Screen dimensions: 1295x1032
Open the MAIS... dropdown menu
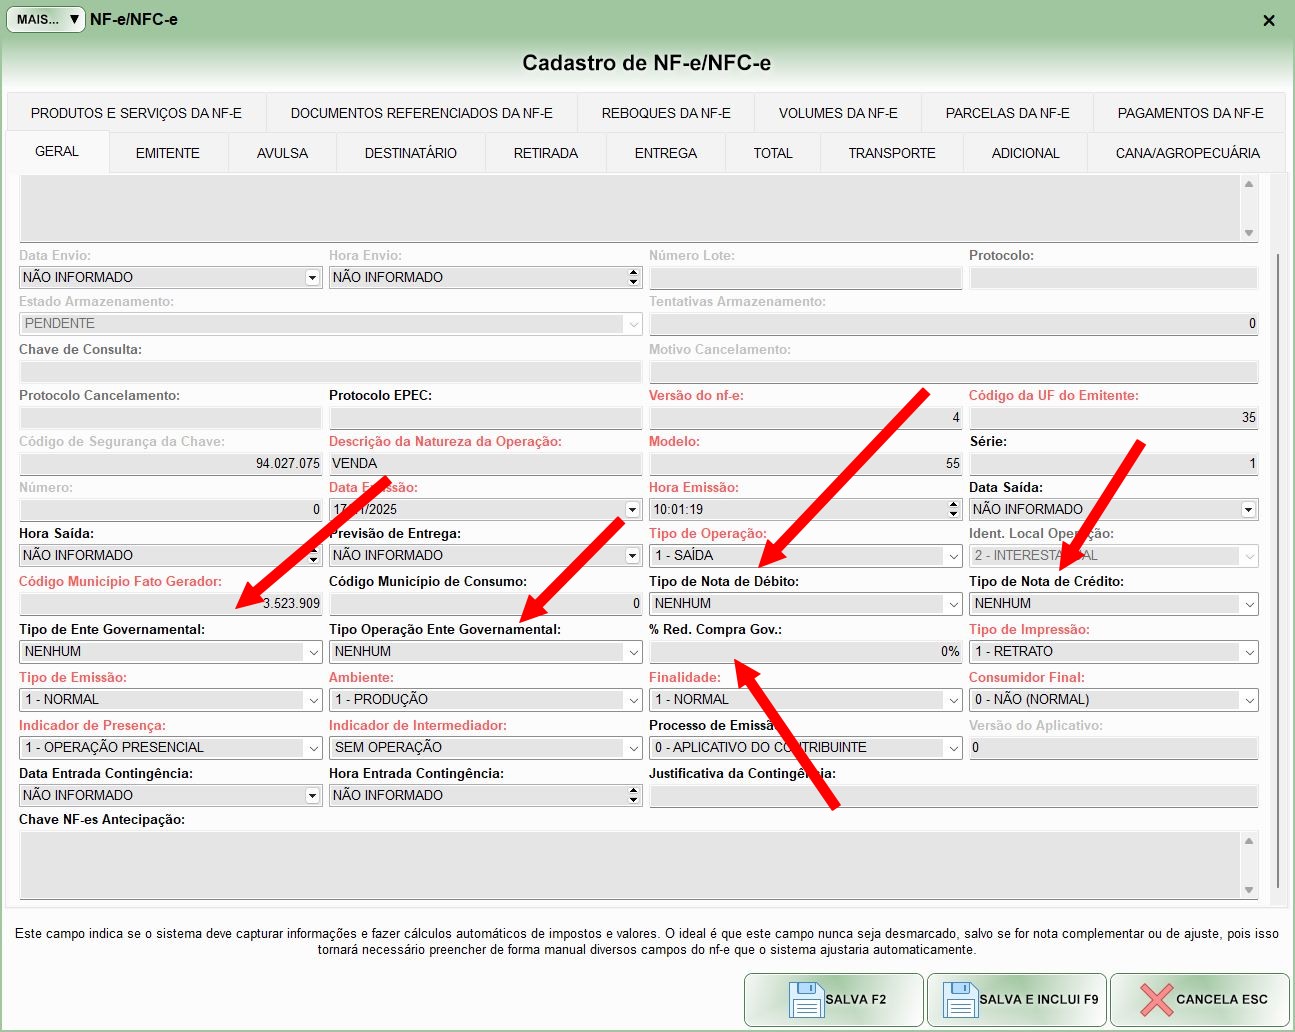(x=46, y=19)
